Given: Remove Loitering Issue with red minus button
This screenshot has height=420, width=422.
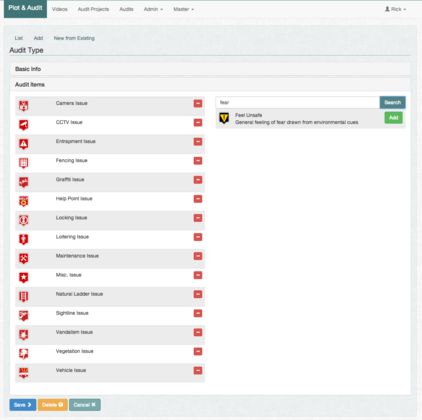Looking at the screenshot, I should pos(198,237).
